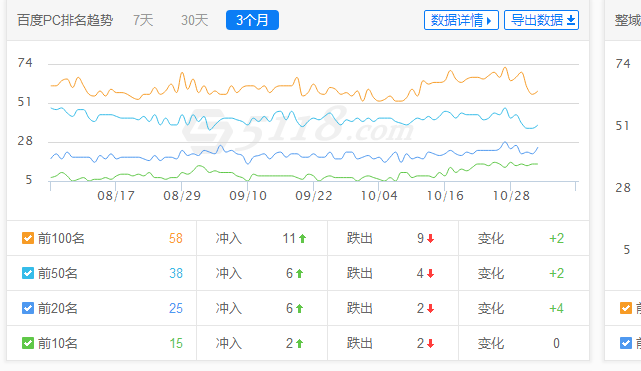Click red down arrow in 前20名 row

pyautogui.click(x=430, y=309)
